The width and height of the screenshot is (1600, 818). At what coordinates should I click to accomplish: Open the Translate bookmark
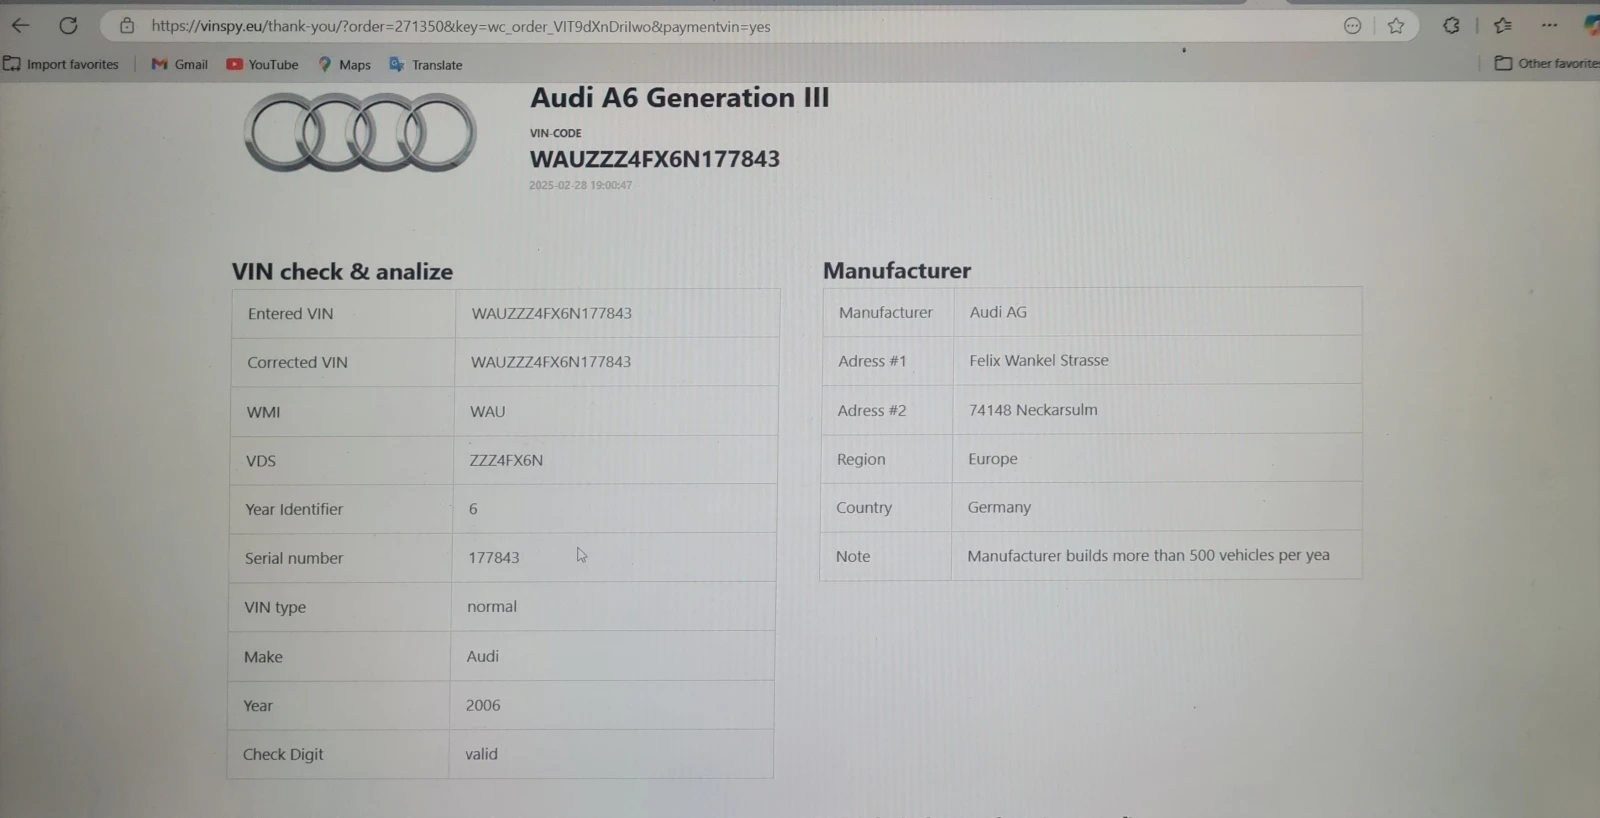[x=426, y=64]
